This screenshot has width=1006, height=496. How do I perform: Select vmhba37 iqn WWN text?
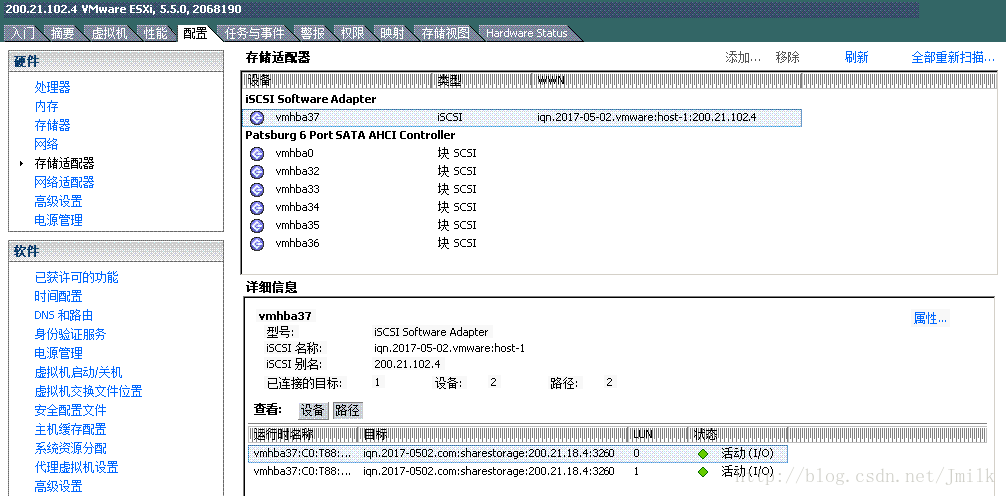647,117
